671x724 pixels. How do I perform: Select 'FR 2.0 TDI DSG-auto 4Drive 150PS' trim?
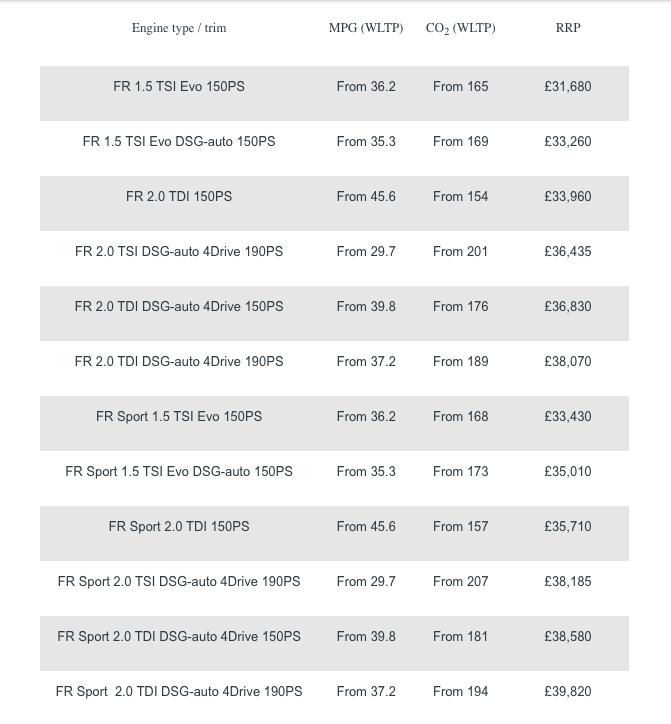[179, 307]
